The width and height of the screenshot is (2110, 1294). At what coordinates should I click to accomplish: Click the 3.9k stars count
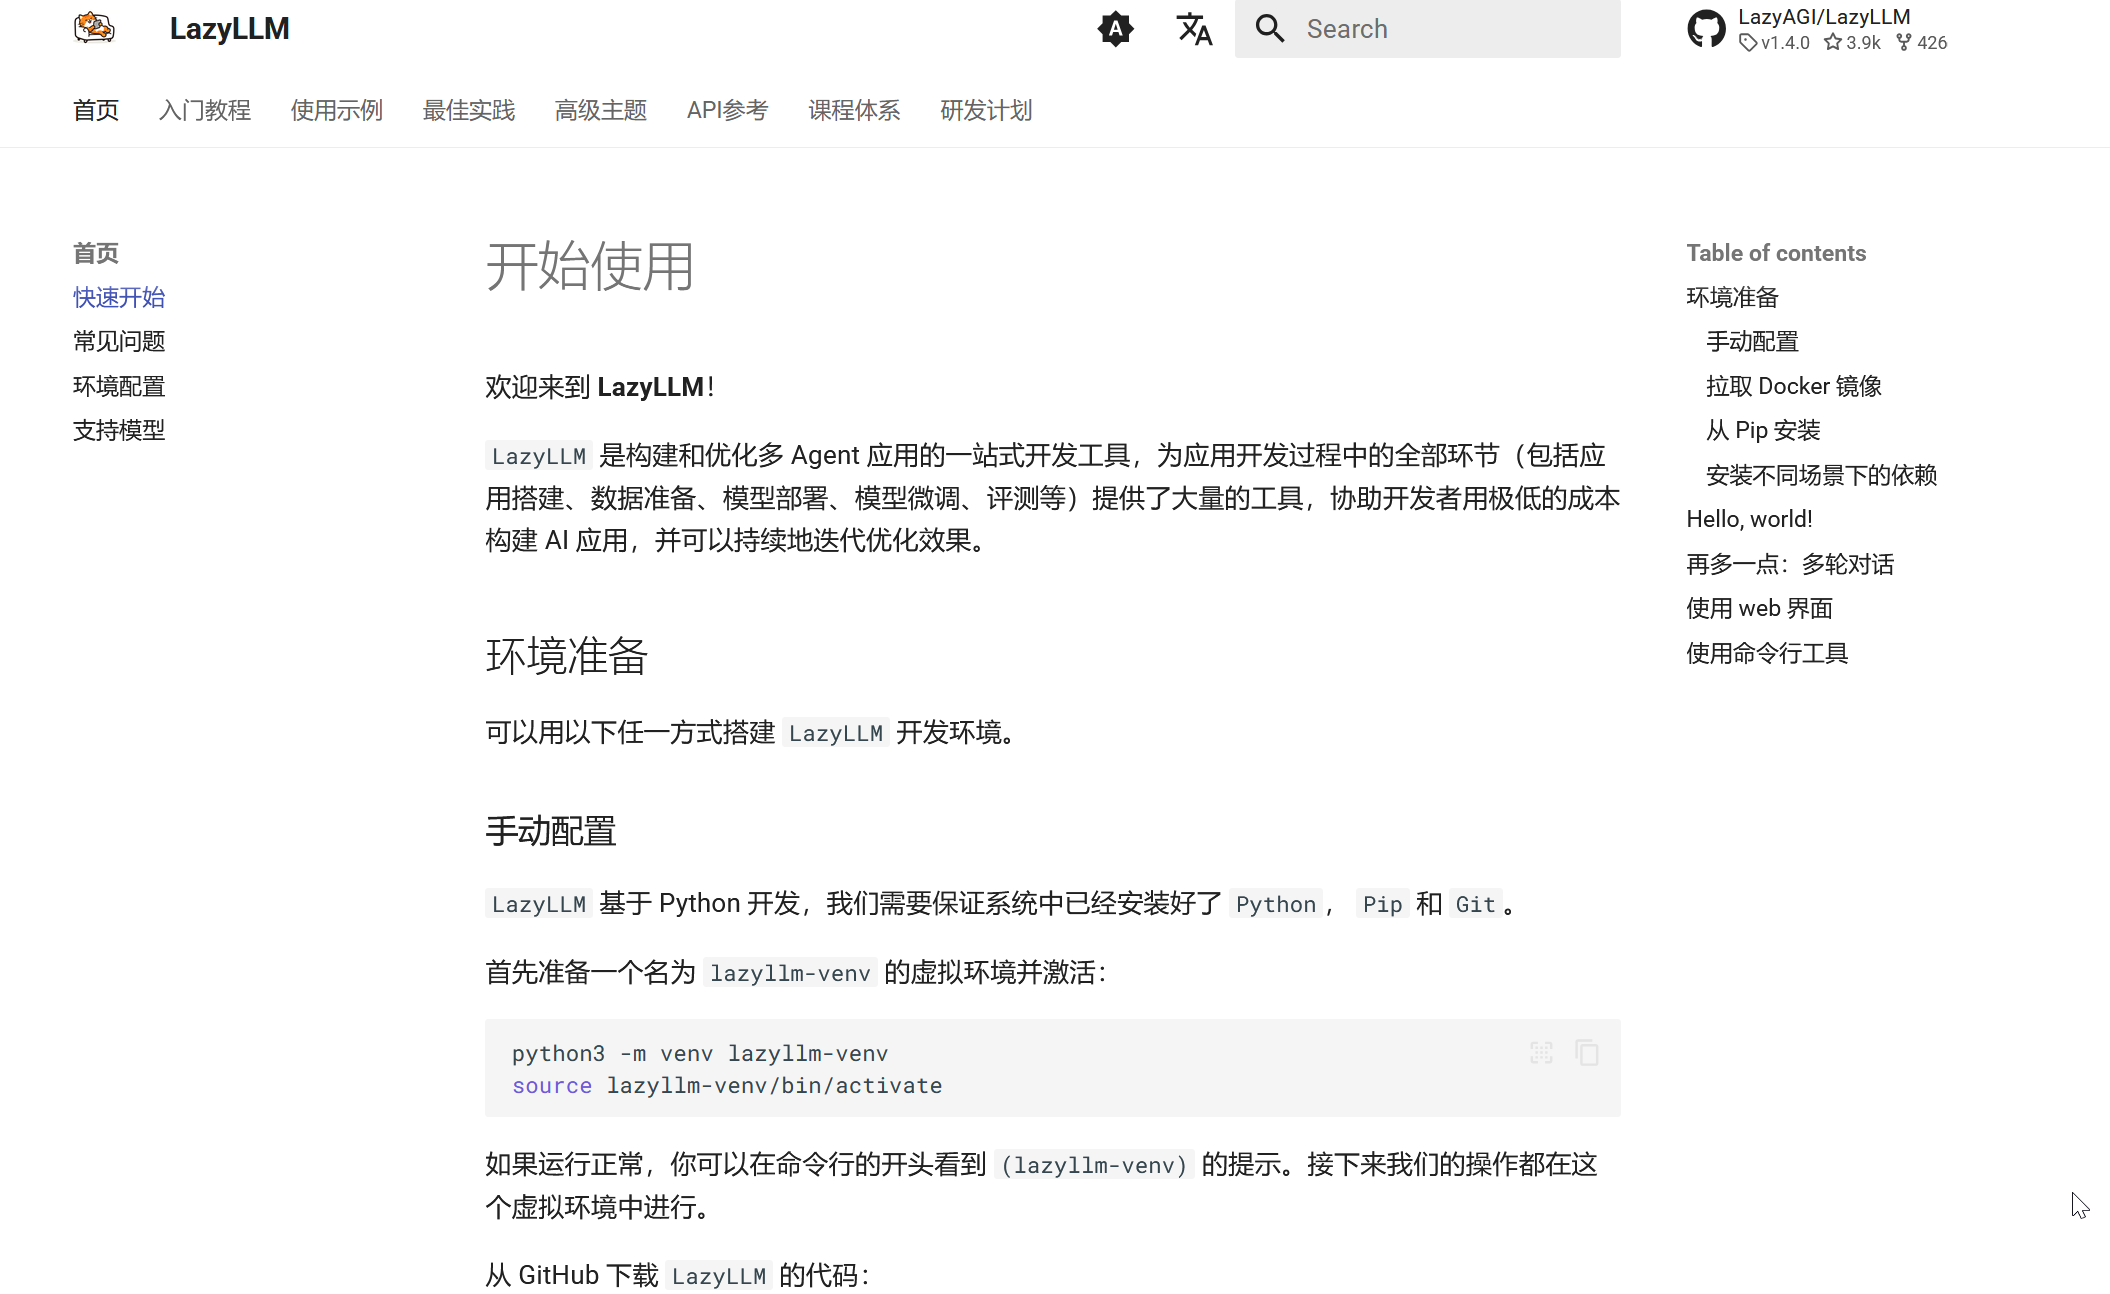1852,42
